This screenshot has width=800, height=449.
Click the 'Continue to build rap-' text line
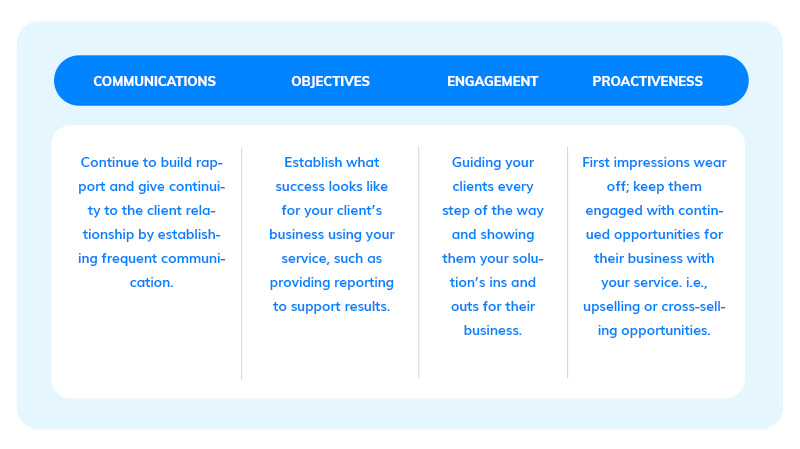click(x=152, y=162)
